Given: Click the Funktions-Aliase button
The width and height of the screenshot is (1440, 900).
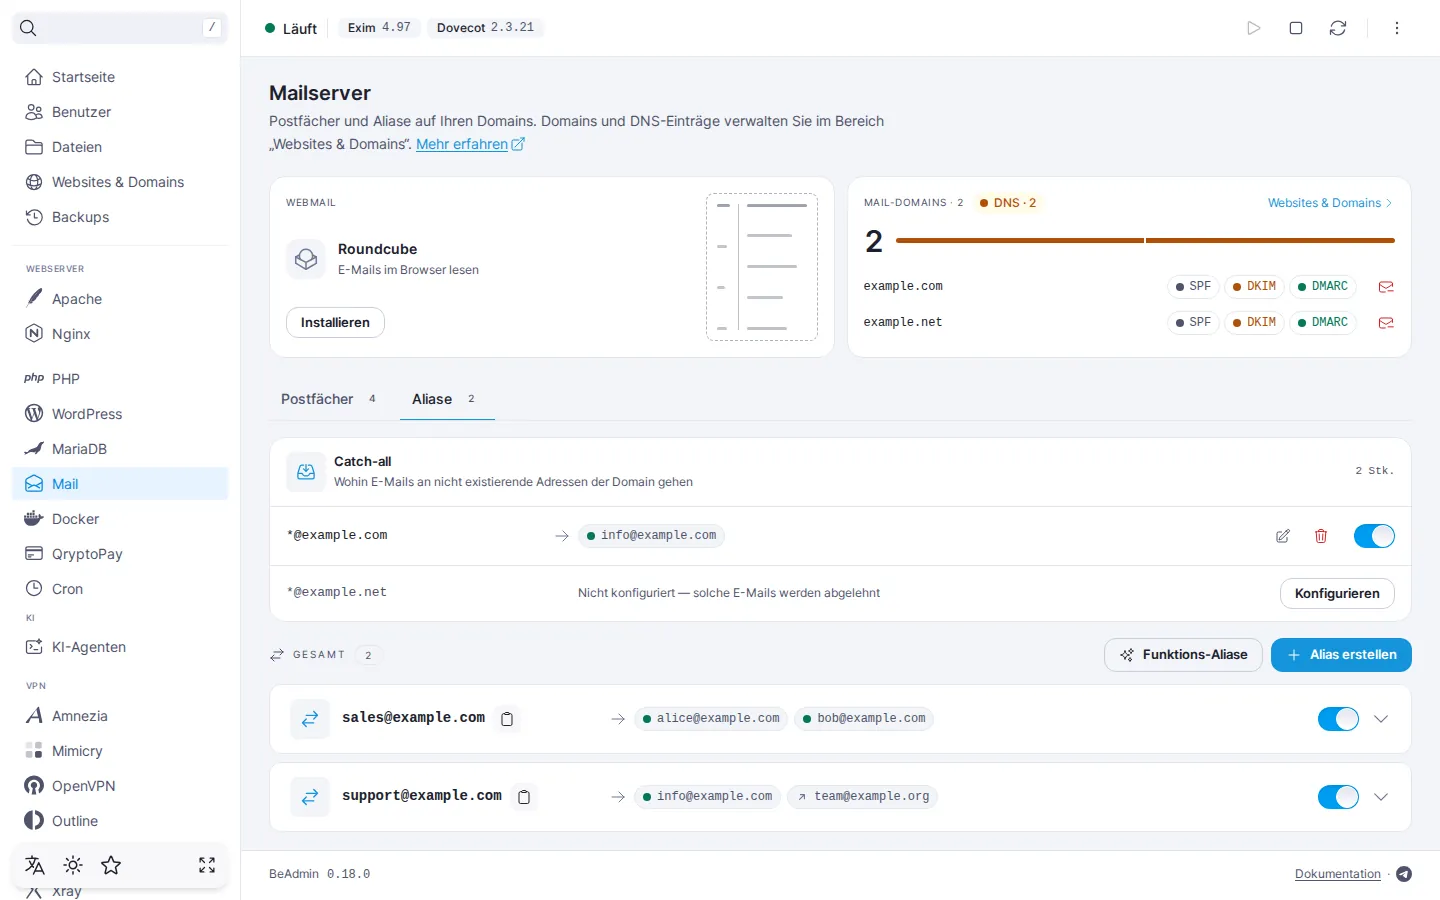Looking at the screenshot, I should [1183, 655].
